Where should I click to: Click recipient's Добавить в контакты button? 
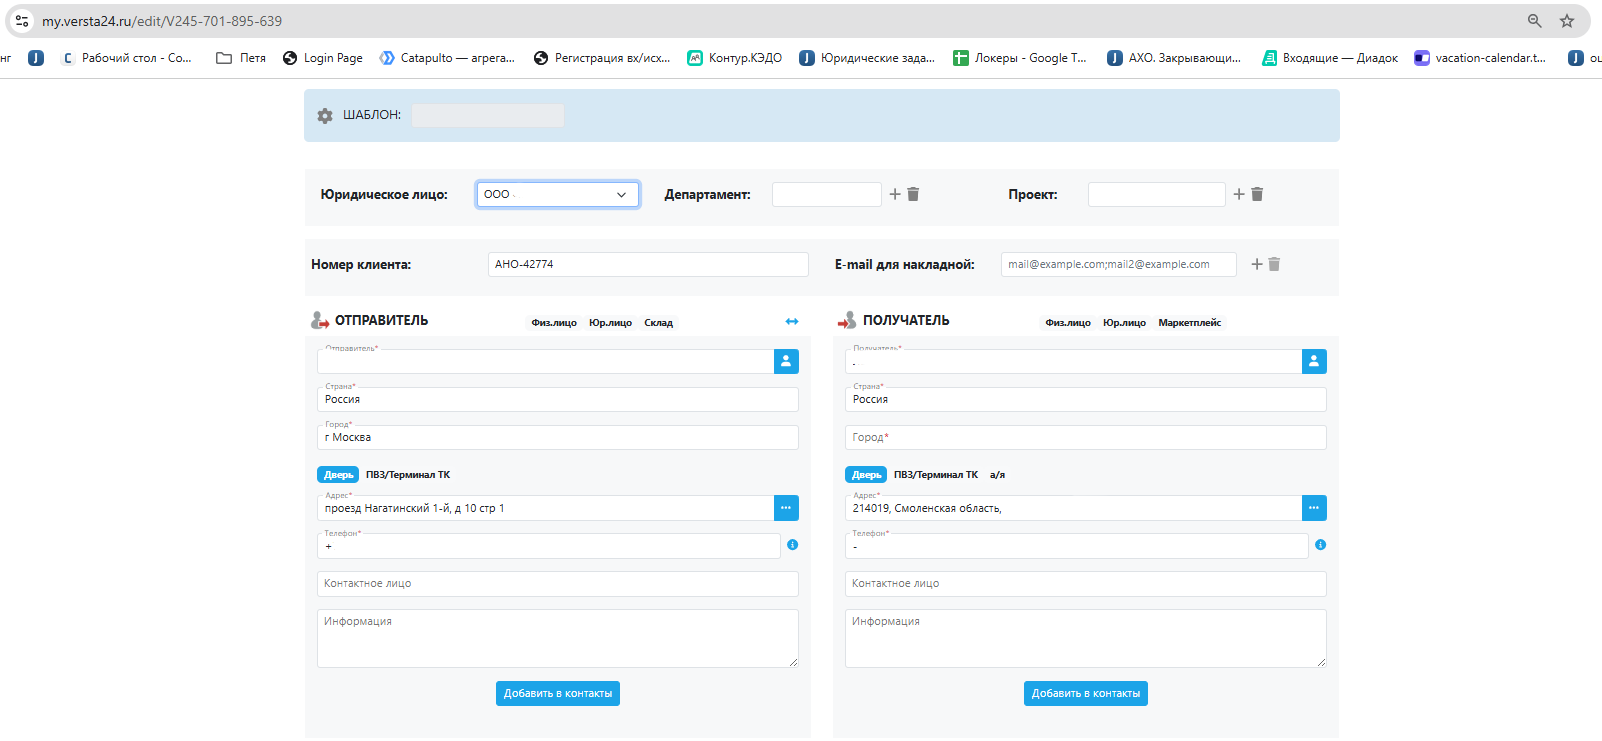click(x=1085, y=693)
